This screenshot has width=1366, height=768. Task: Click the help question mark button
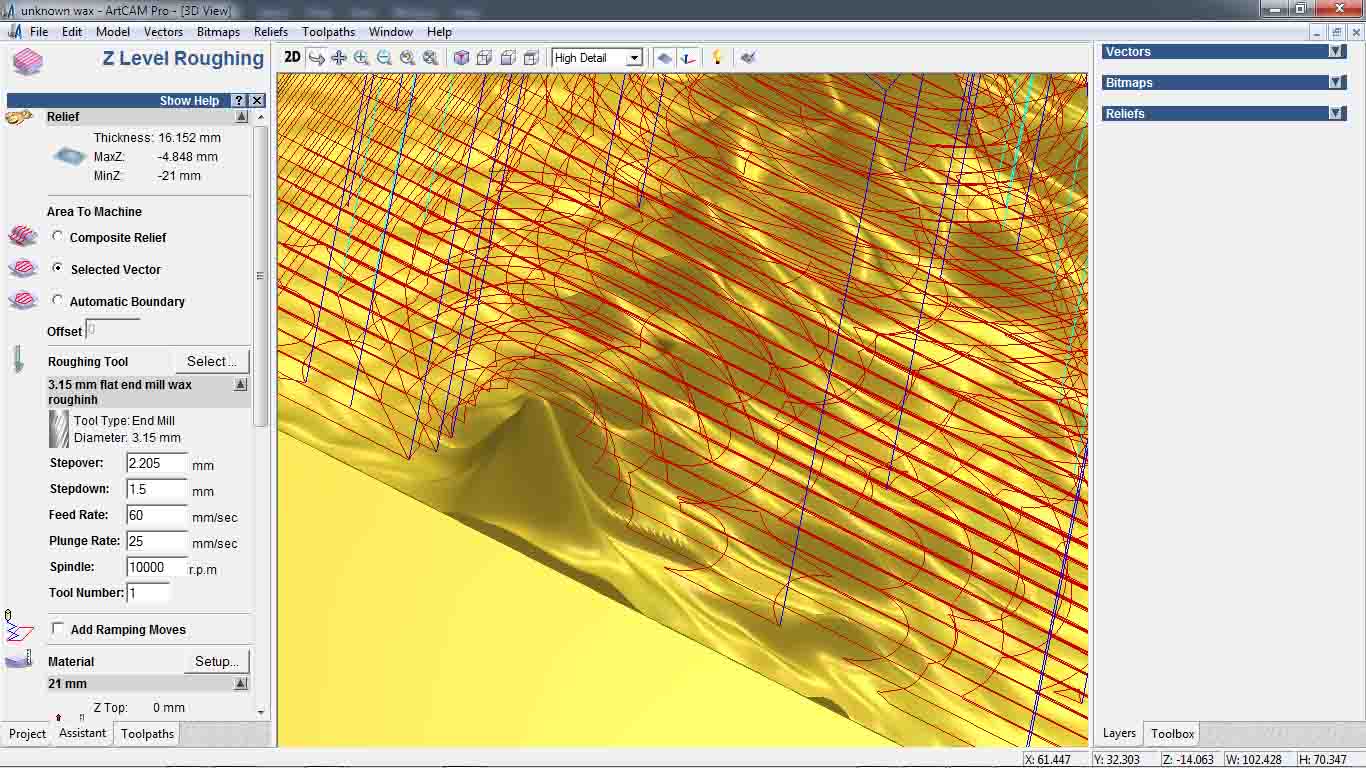pos(238,100)
